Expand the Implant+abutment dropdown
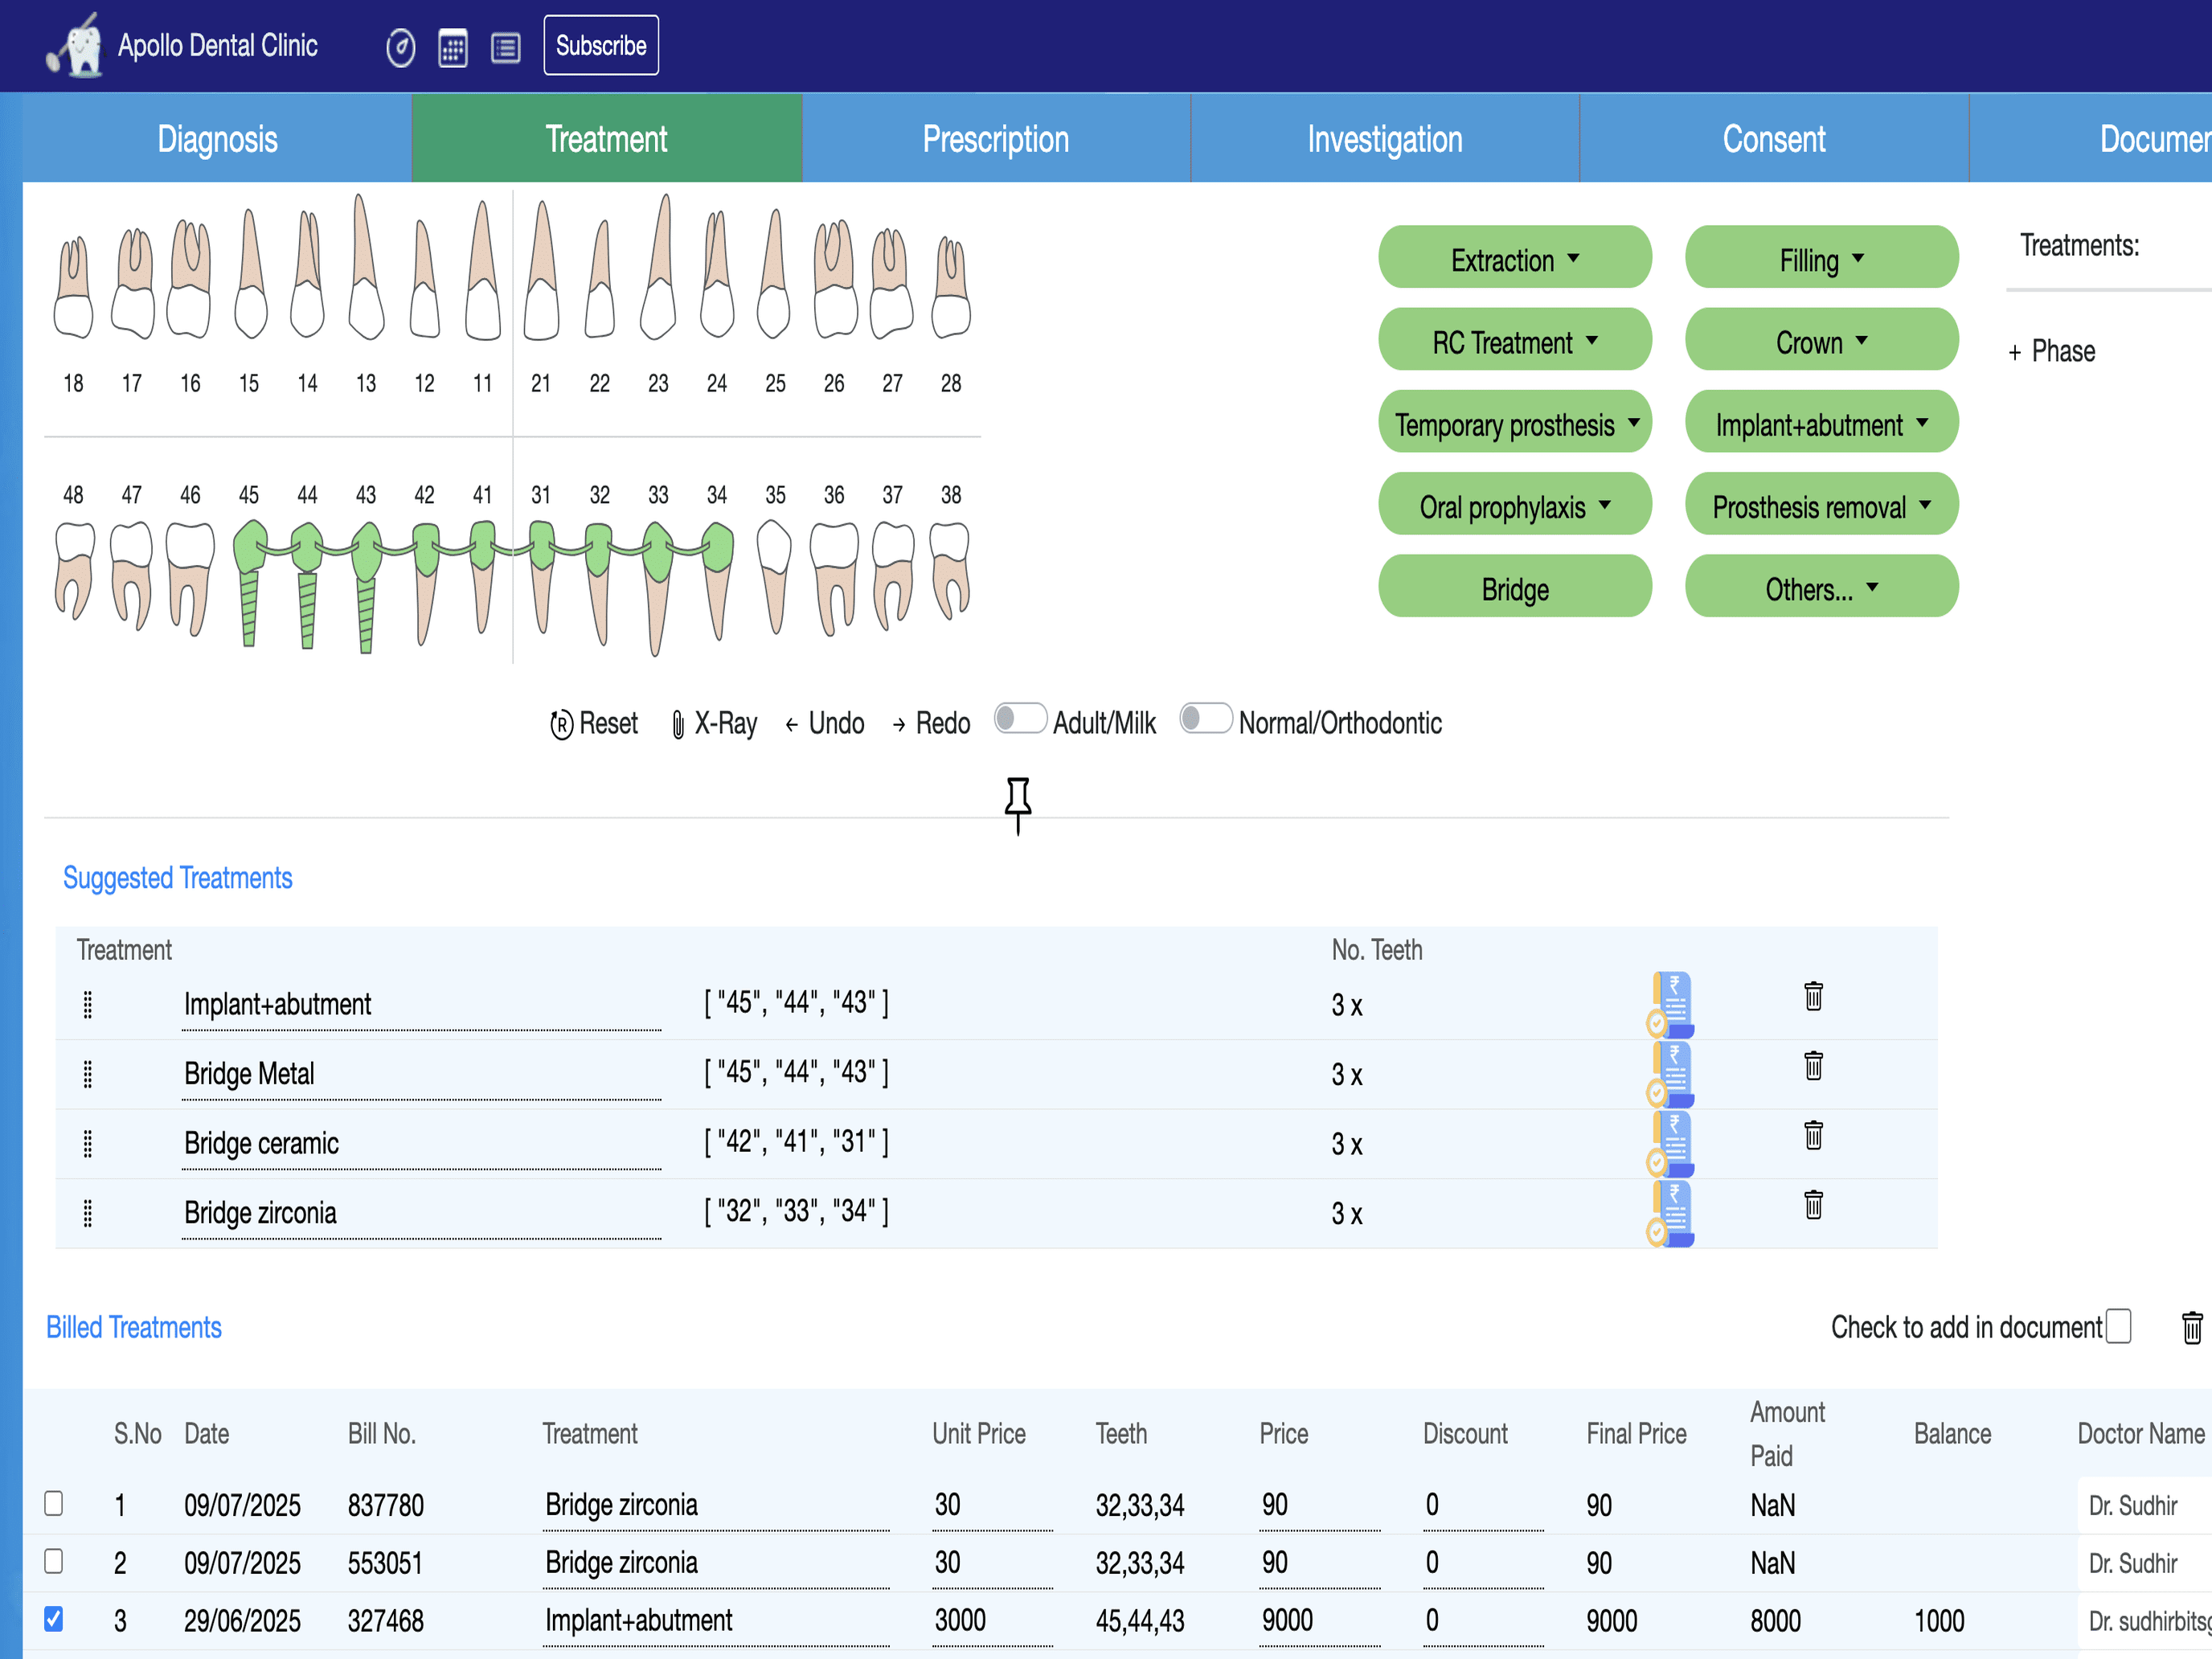 click(1821, 422)
